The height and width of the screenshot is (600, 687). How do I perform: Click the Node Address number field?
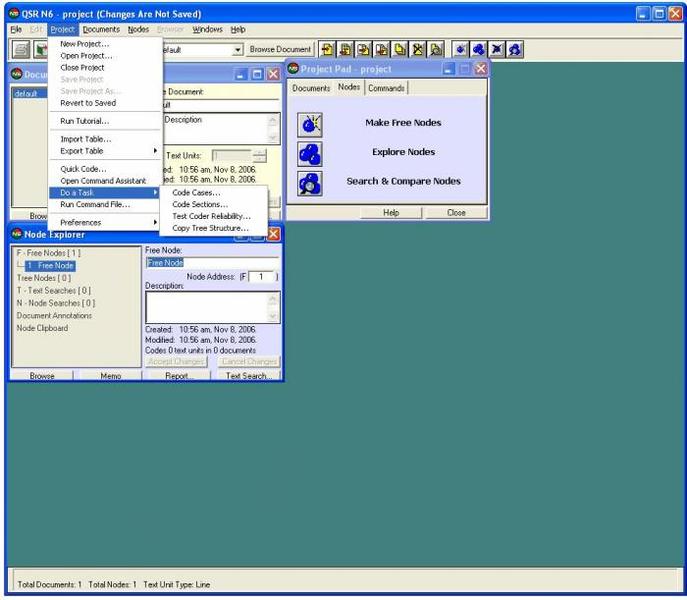click(261, 277)
